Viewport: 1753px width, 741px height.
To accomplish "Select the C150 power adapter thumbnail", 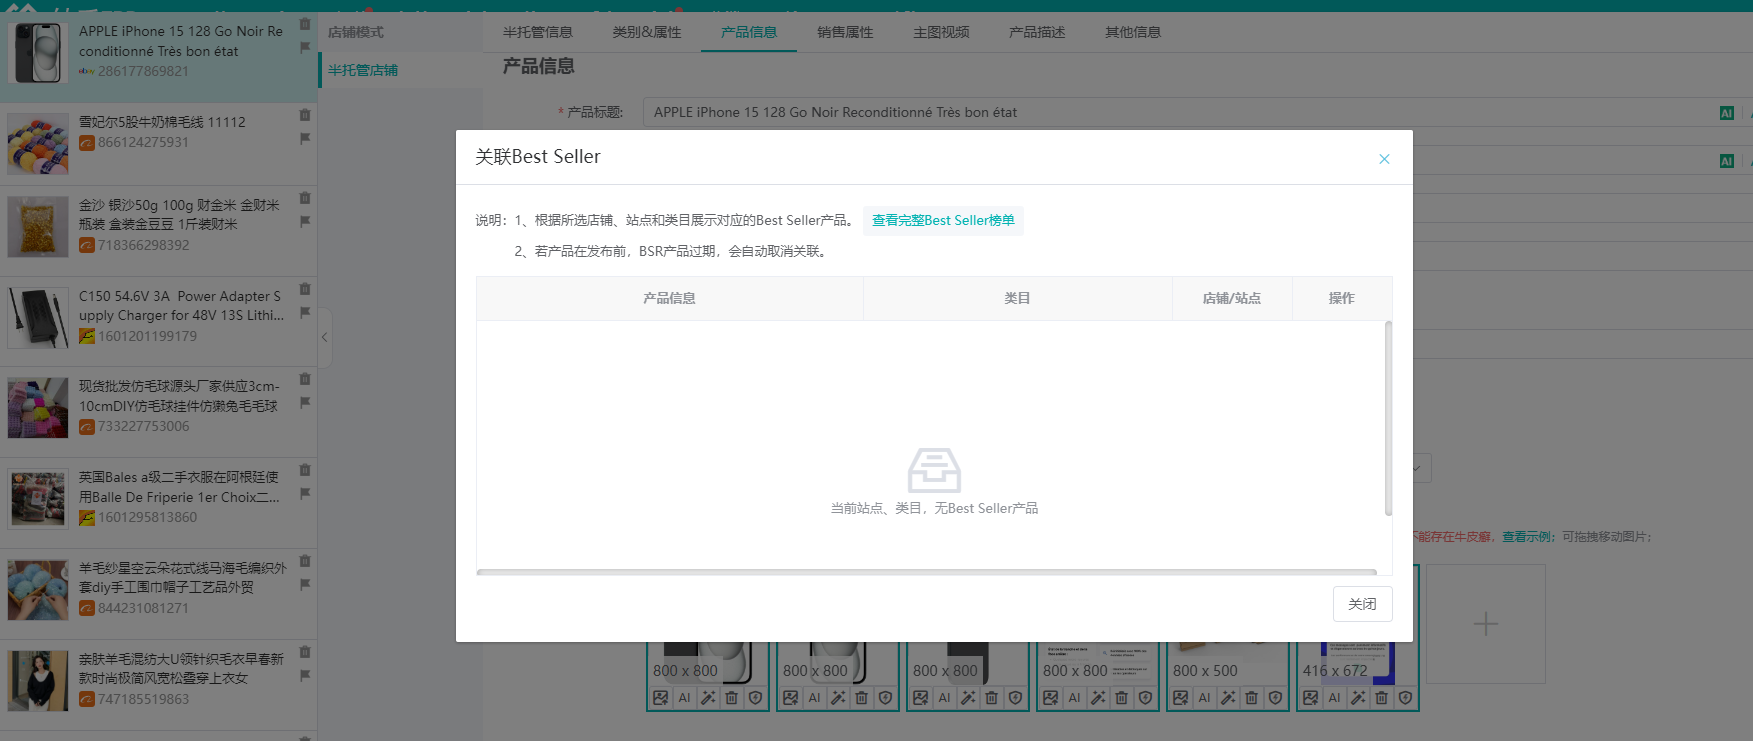I will [38, 317].
